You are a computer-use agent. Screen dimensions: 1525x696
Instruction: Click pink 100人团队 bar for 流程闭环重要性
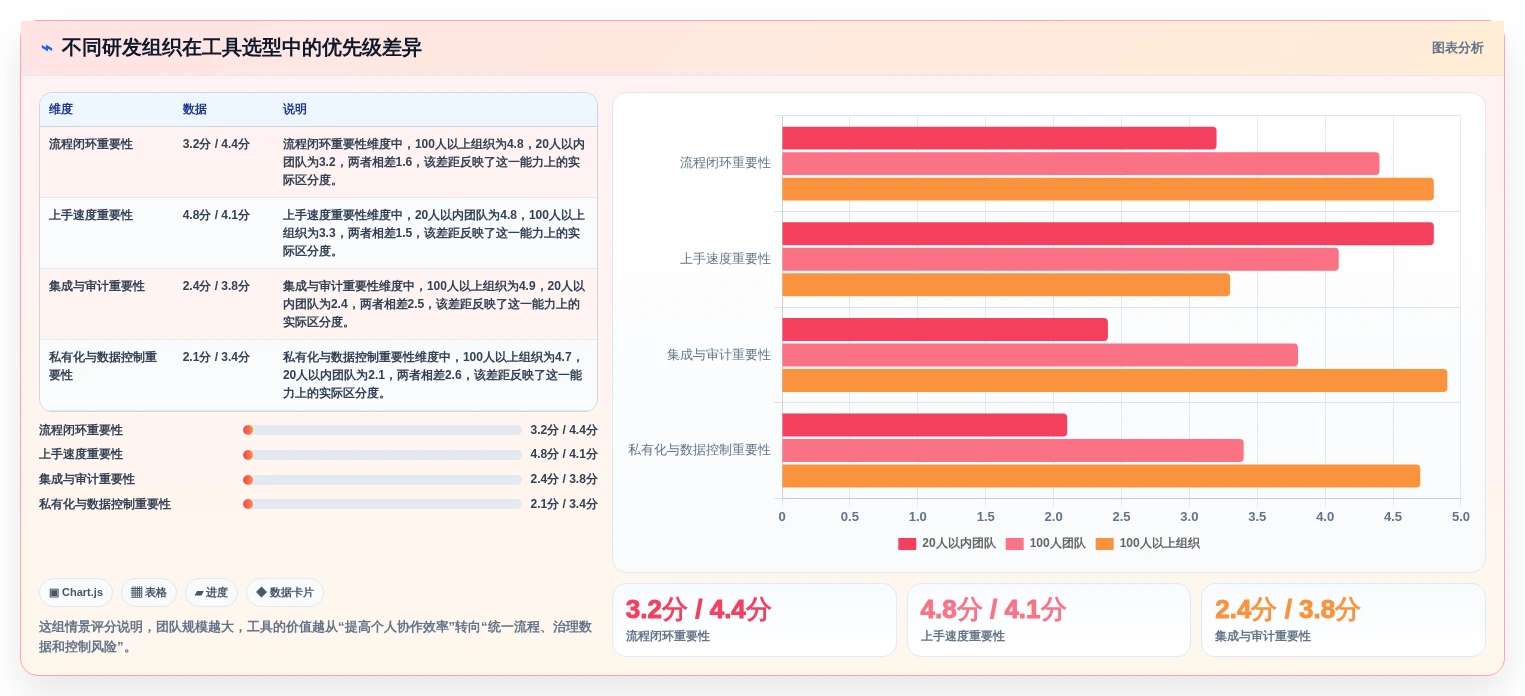point(1080,164)
